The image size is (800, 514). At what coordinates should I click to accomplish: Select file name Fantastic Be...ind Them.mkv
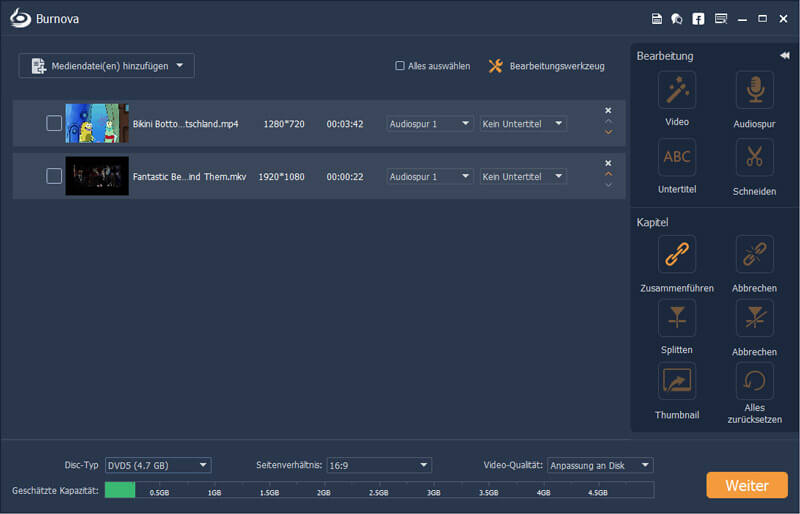coord(189,177)
